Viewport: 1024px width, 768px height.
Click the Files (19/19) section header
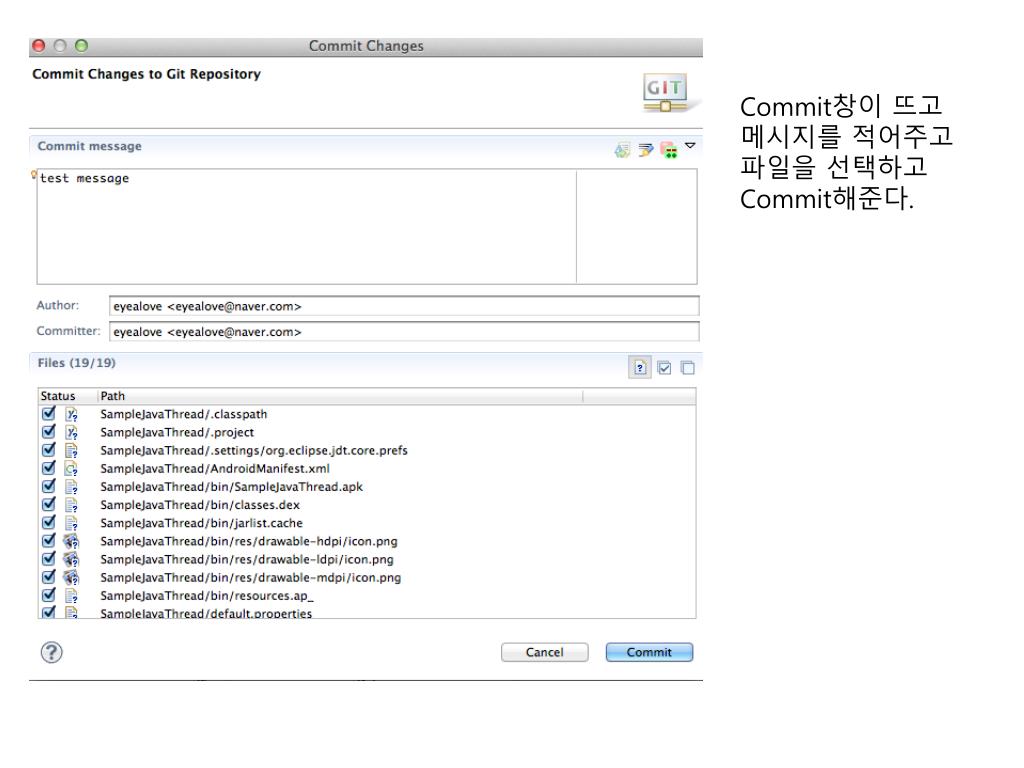pos(76,362)
